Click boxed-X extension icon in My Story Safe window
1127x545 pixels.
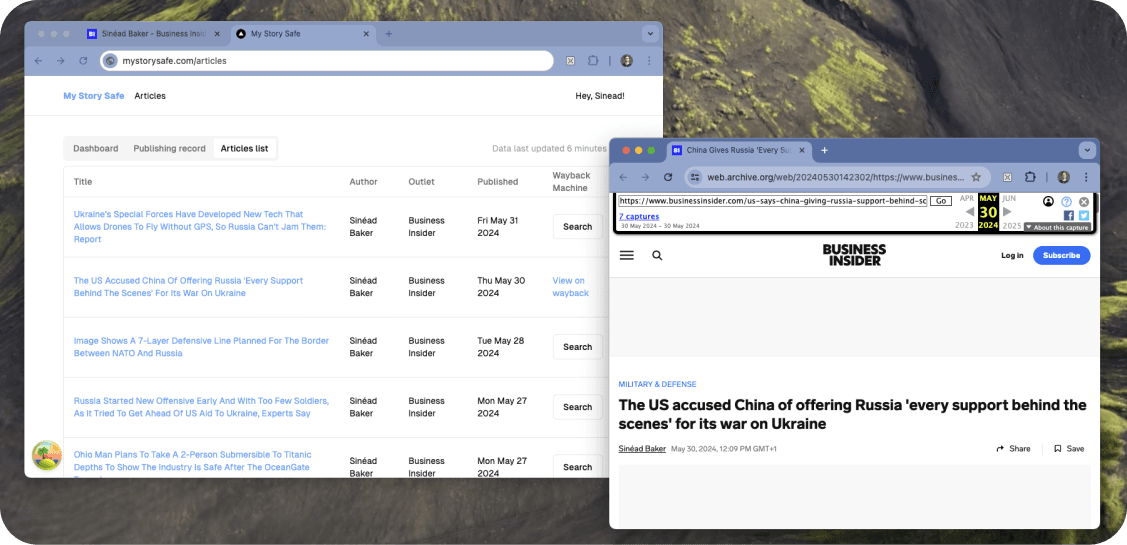[x=571, y=61]
